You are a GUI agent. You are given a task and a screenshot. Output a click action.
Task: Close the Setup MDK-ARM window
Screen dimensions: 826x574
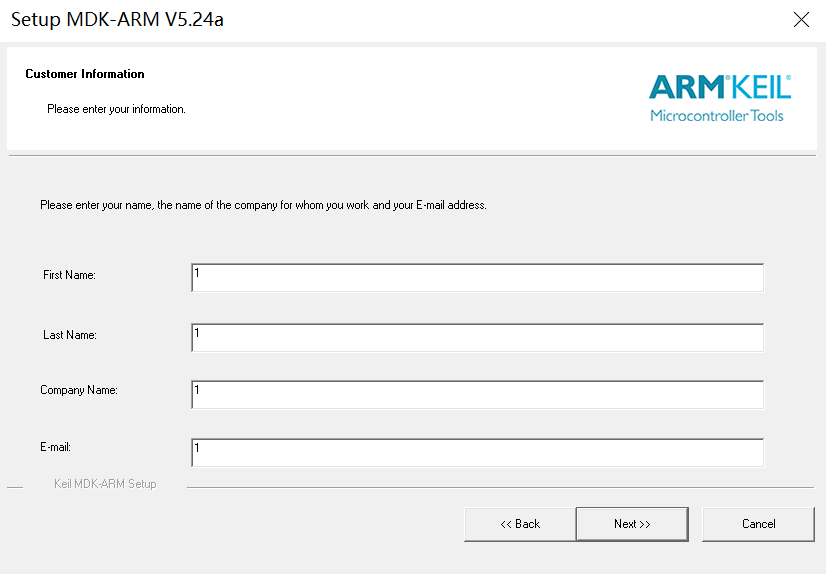point(801,19)
